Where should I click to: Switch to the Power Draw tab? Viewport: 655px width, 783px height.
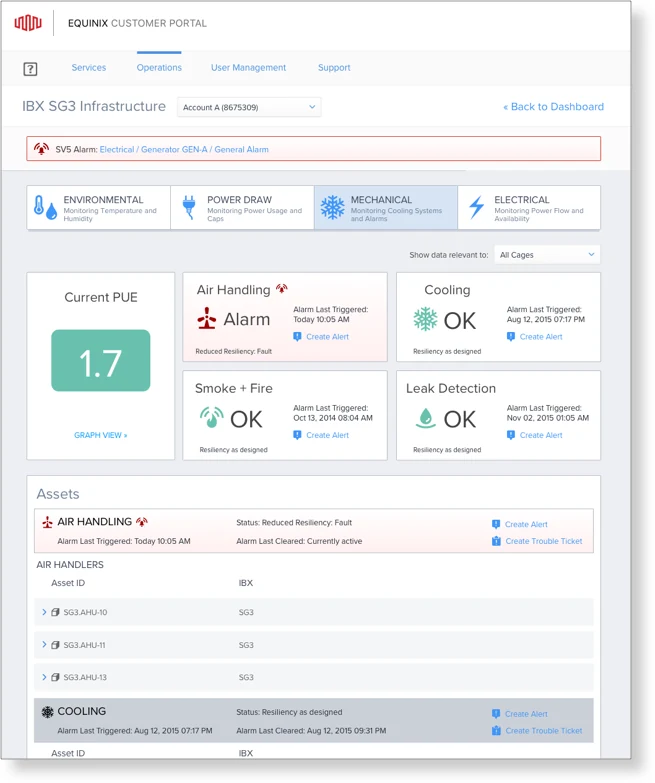[242, 208]
